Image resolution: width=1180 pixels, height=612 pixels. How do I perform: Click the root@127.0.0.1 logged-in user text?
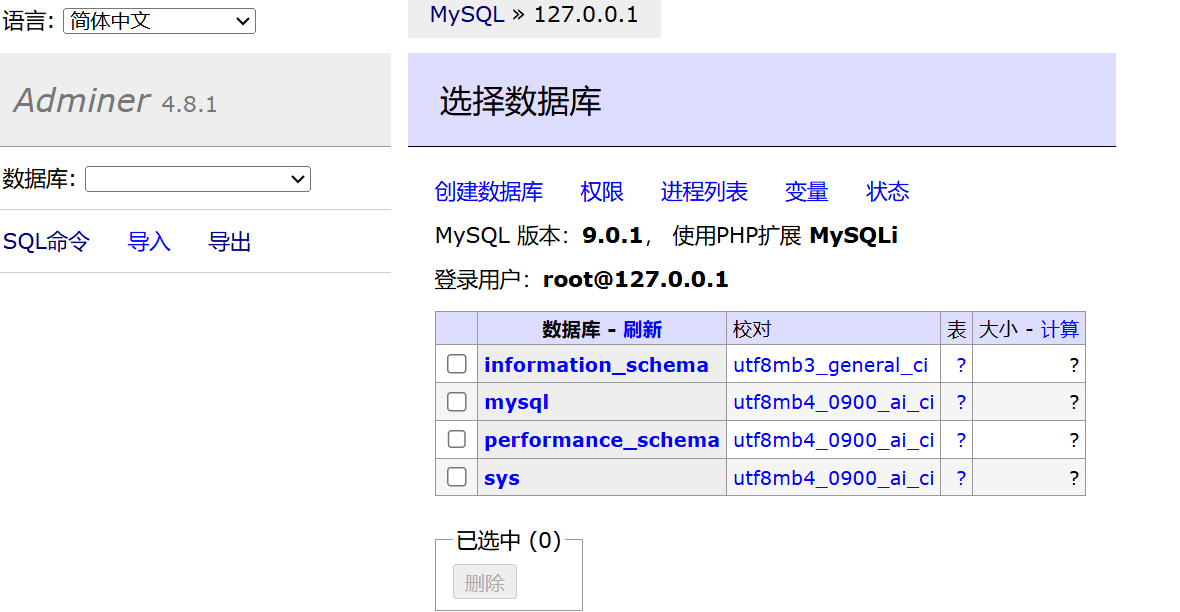click(635, 280)
